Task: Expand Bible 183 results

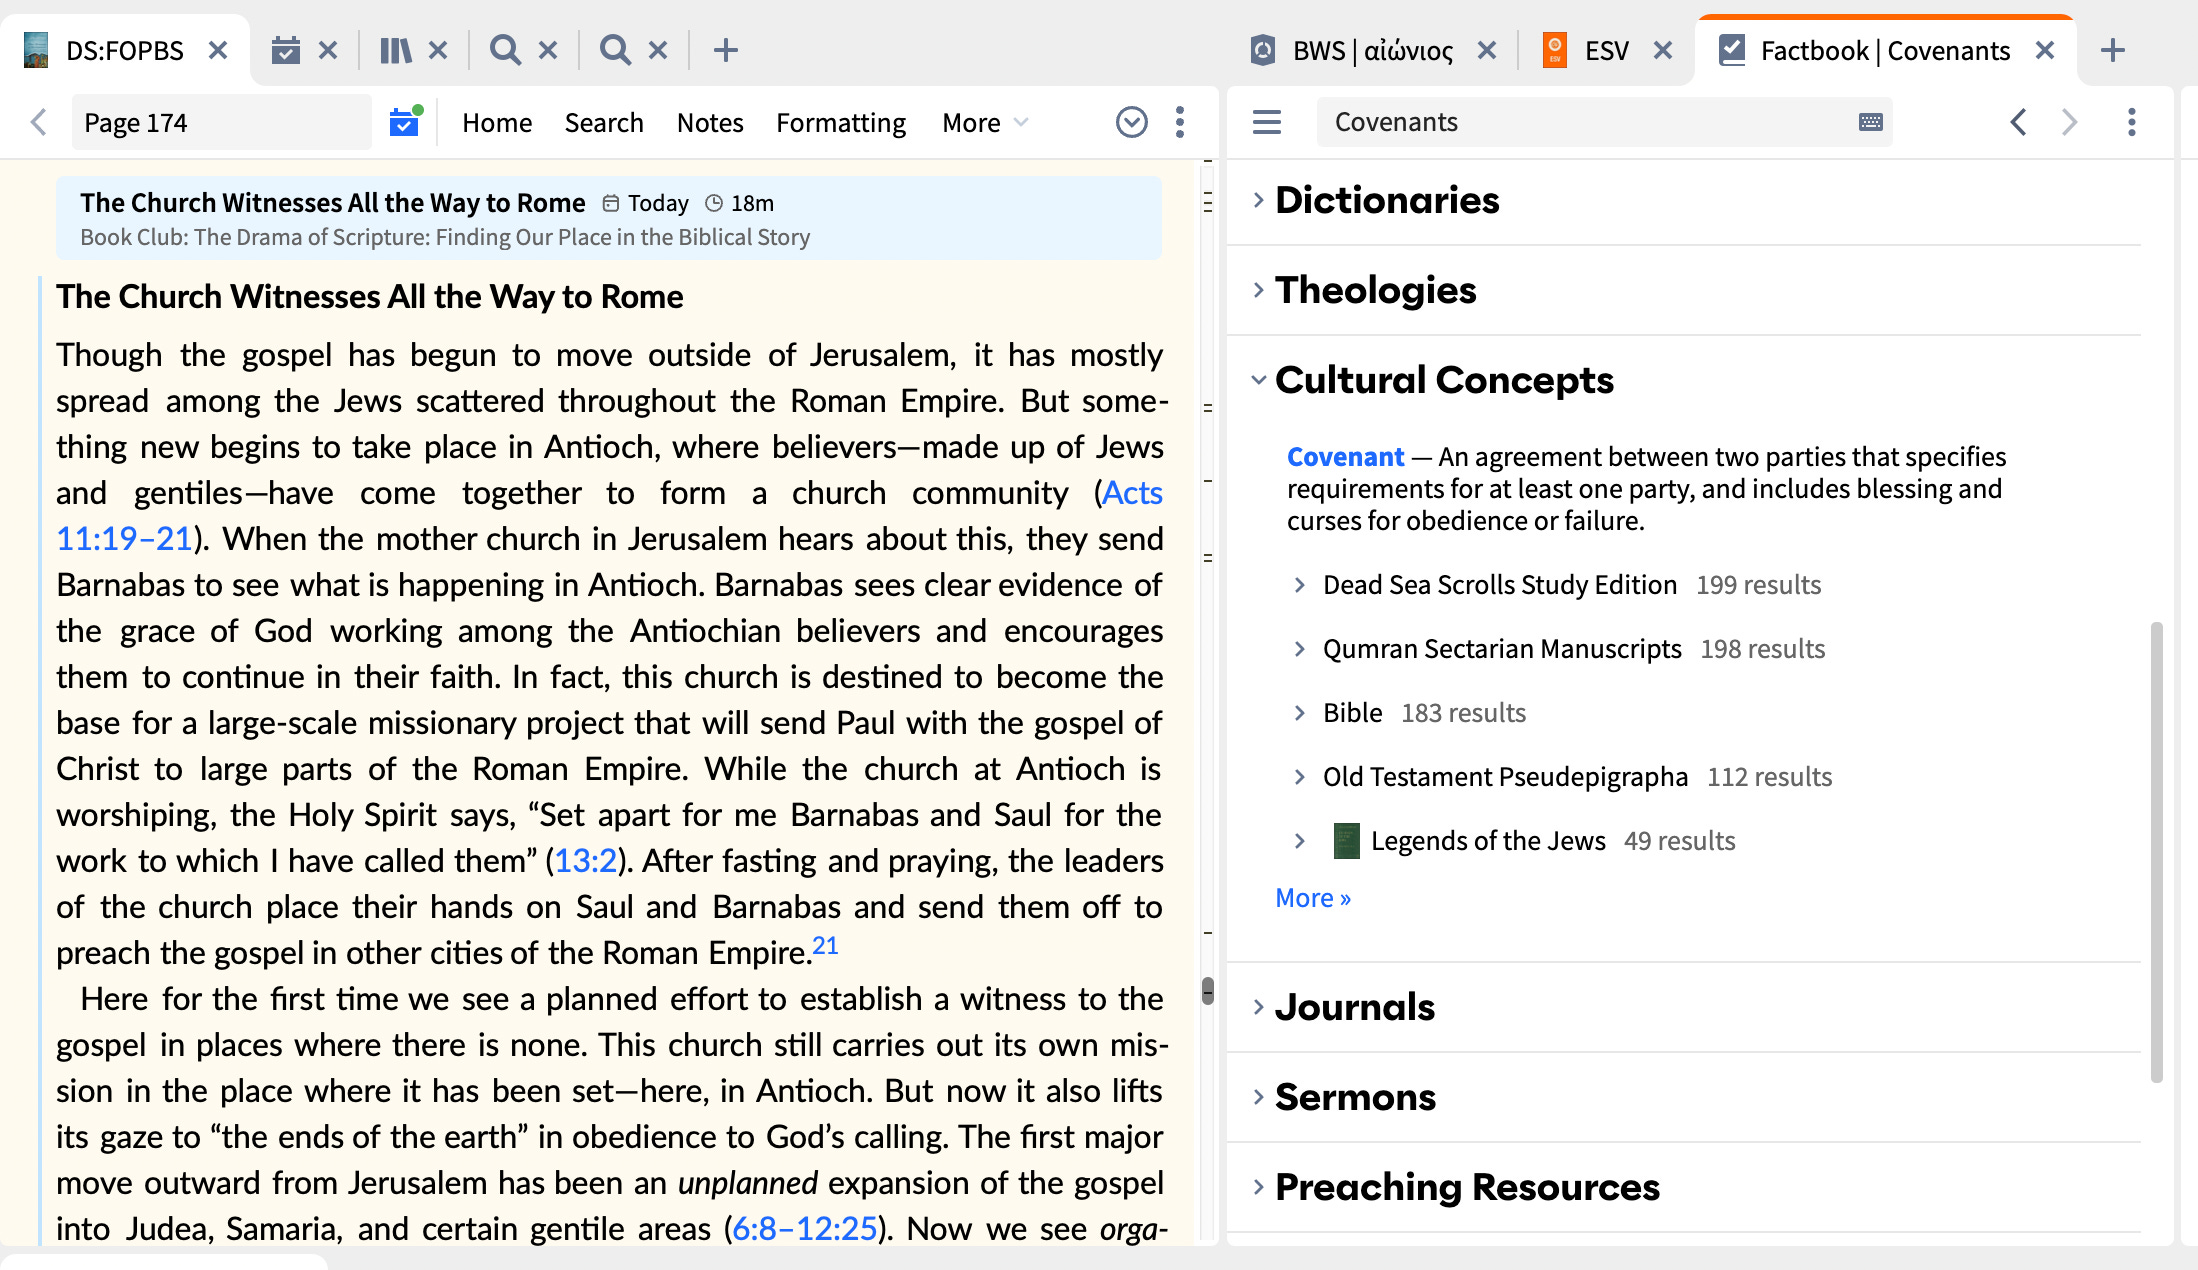Action: 1300,713
